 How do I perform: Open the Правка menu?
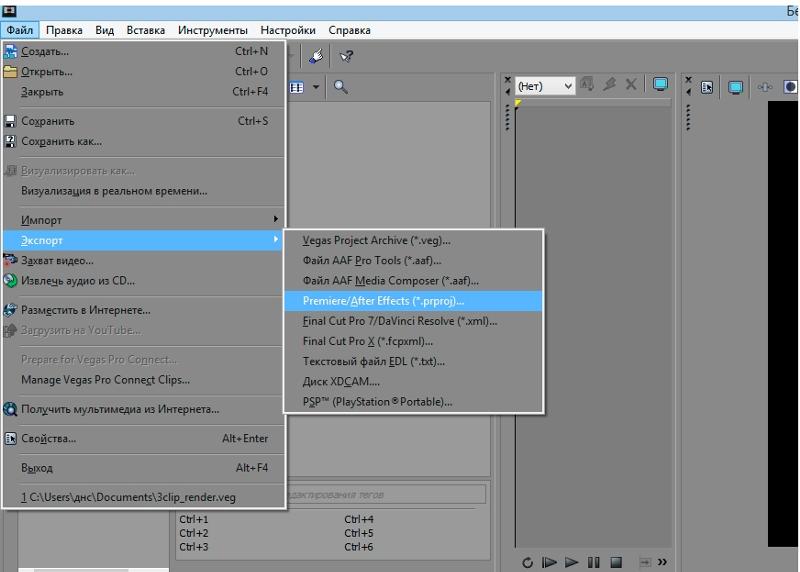click(64, 30)
